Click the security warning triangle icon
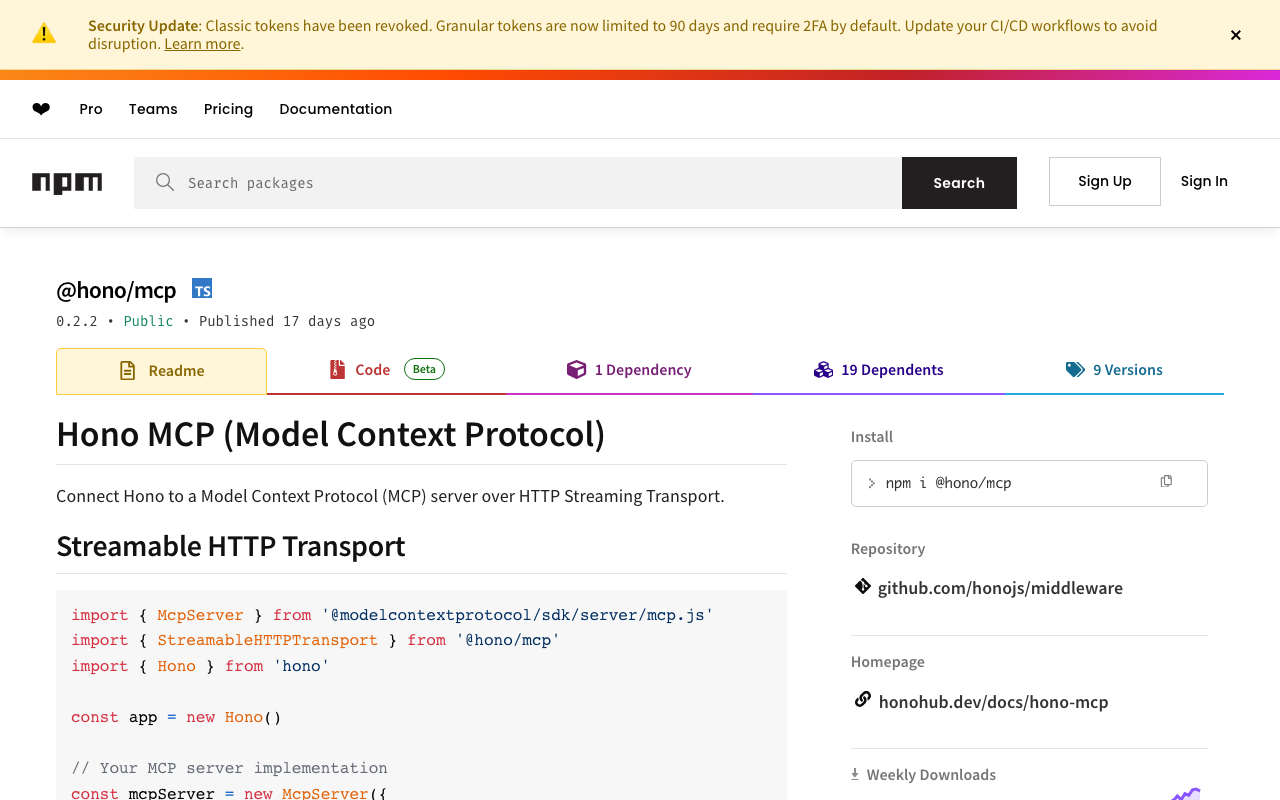Viewport: 1280px width, 800px height. click(44, 34)
